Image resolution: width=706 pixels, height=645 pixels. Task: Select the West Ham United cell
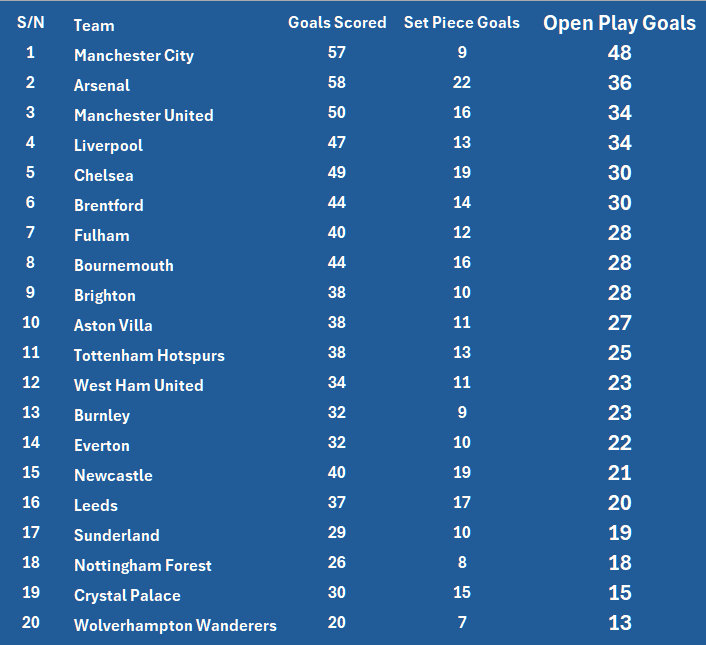coord(138,385)
